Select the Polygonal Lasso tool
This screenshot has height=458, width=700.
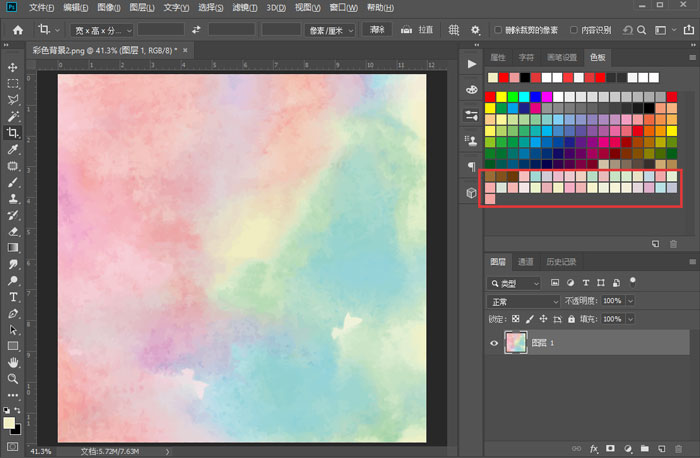click(12, 100)
